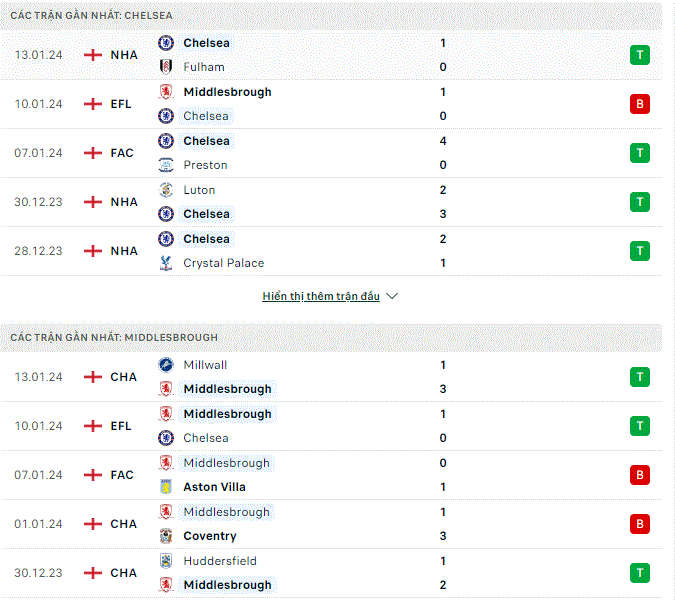Click the 'Các trận gần nhất: Middlesbrough' header
The height and width of the screenshot is (600, 675).
(x=114, y=337)
